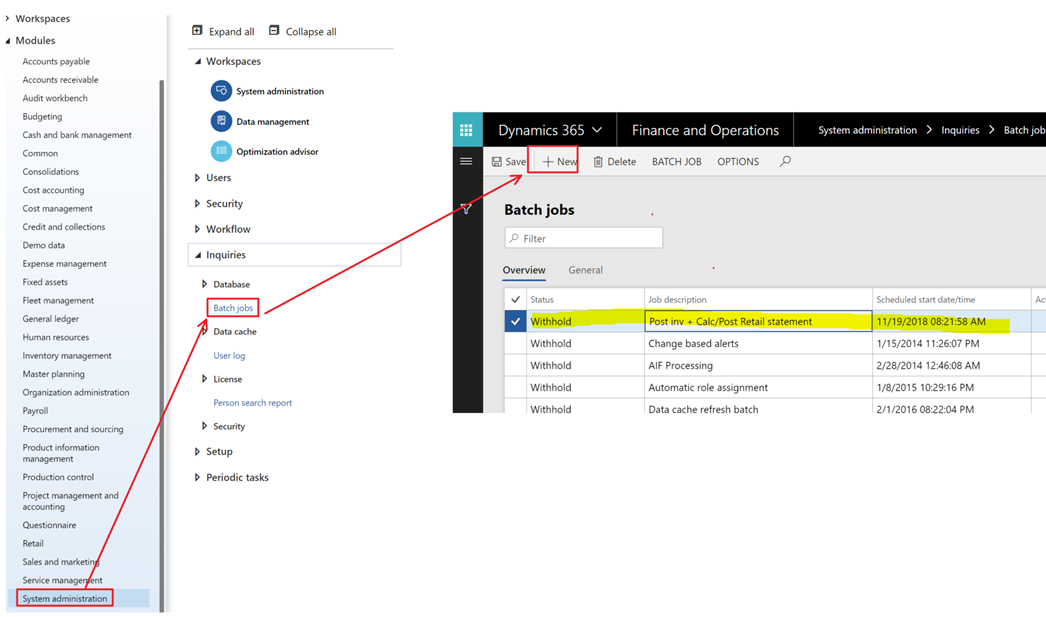Open the Data management workspace icon
Image resolution: width=1046 pixels, height=617 pixels.
(x=221, y=121)
